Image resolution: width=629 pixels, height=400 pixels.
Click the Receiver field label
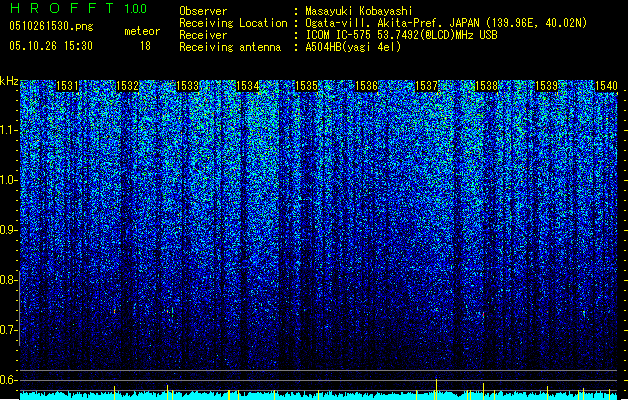tap(203, 35)
